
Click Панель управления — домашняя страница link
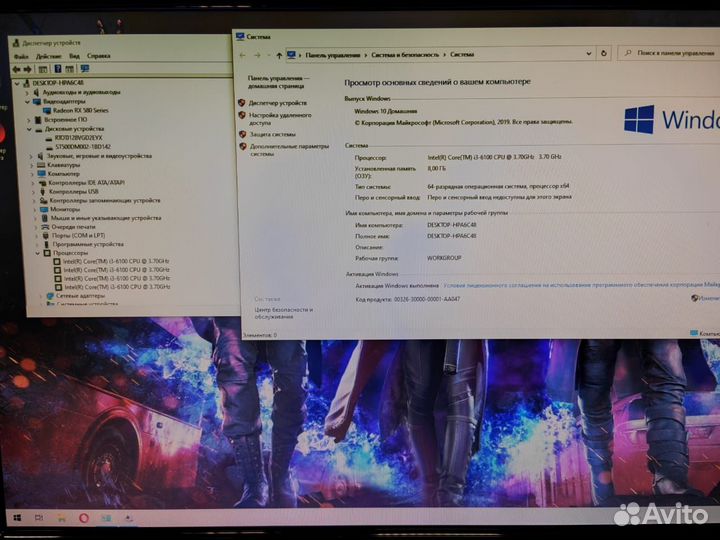tap(278, 82)
